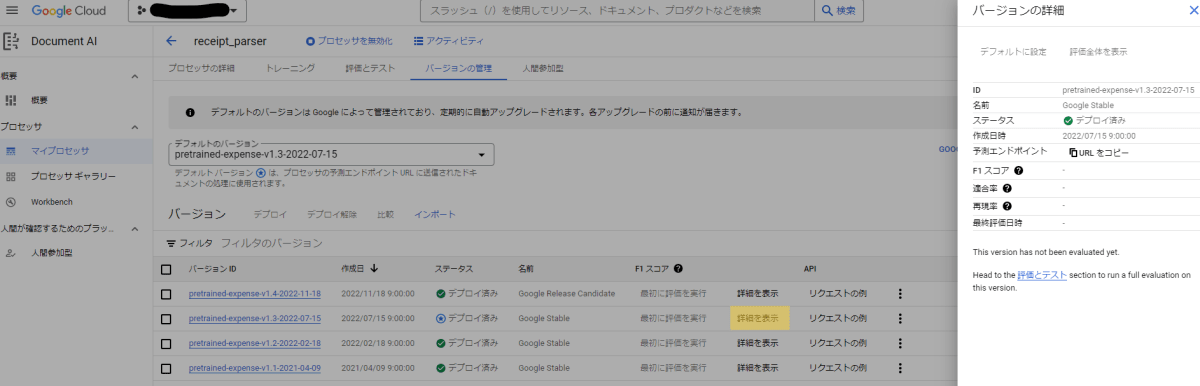This screenshot has height=386, width=1200.
Task: Click 詳細を表示 for the v1.4 row
Action: tap(757, 294)
